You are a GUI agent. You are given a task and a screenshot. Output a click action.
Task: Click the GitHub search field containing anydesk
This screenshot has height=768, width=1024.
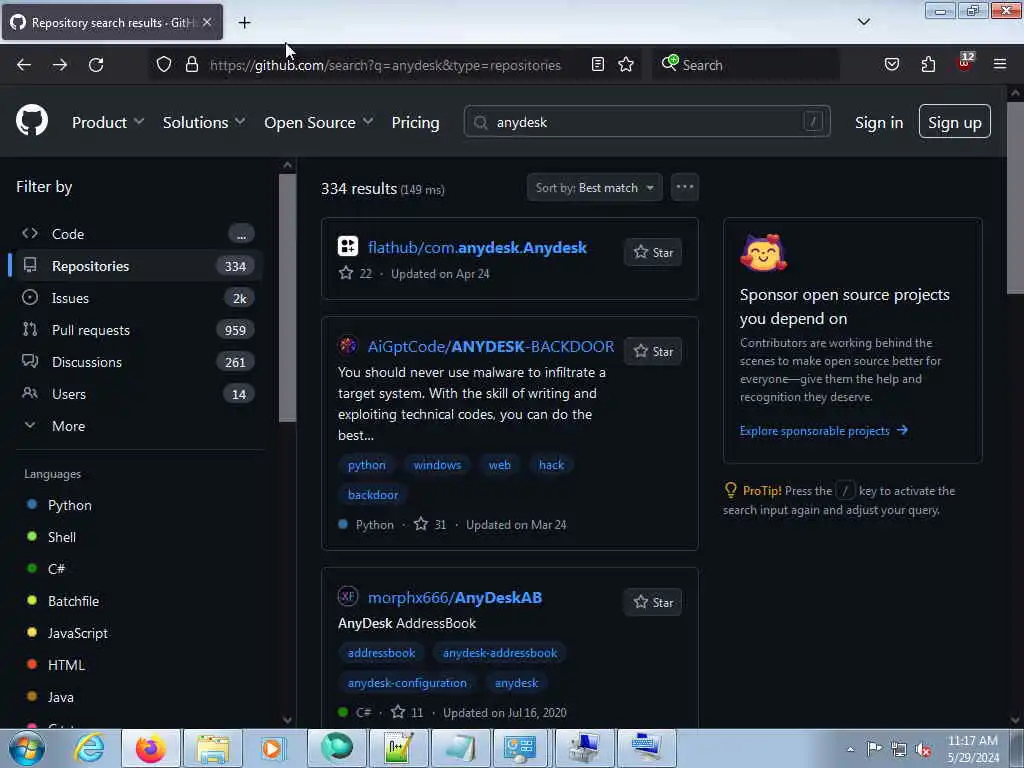pos(647,121)
